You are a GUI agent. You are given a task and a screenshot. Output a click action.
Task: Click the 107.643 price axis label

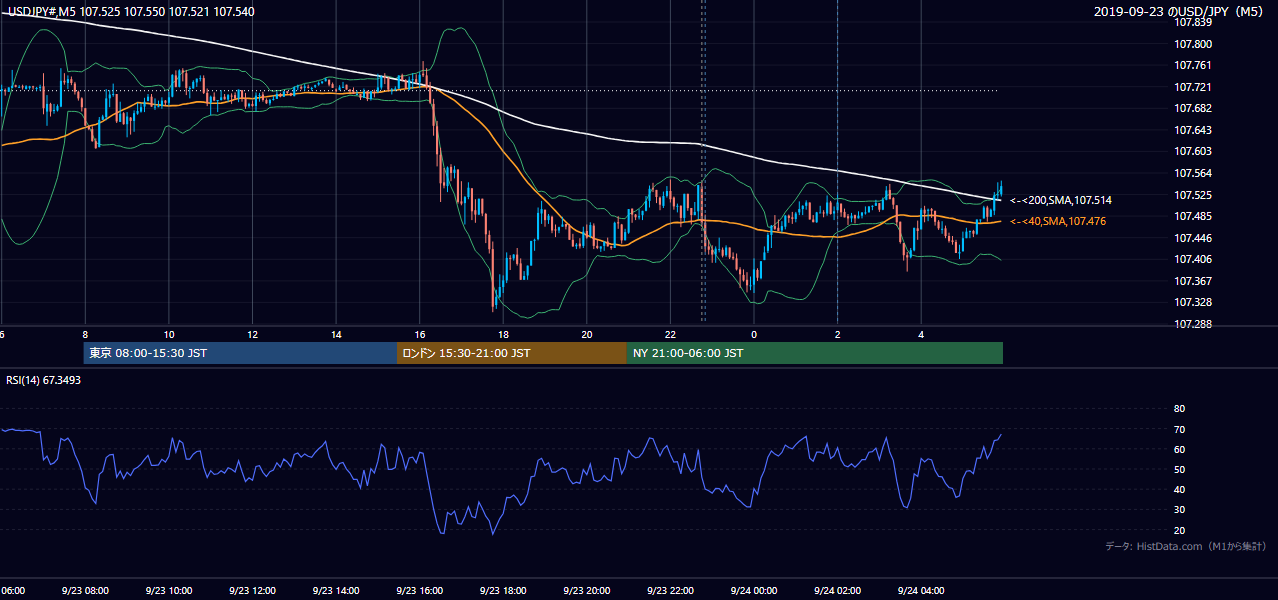coord(1193,130)
